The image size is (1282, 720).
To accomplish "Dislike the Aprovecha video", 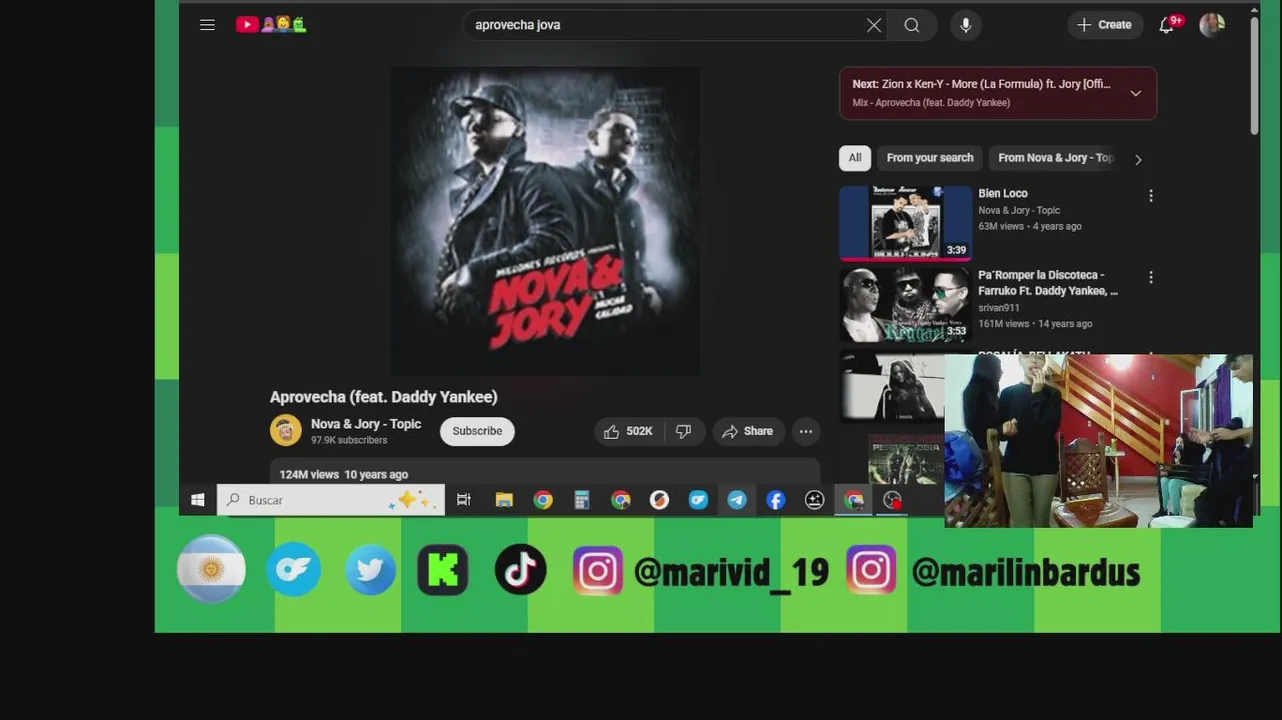I will point(684,431).
